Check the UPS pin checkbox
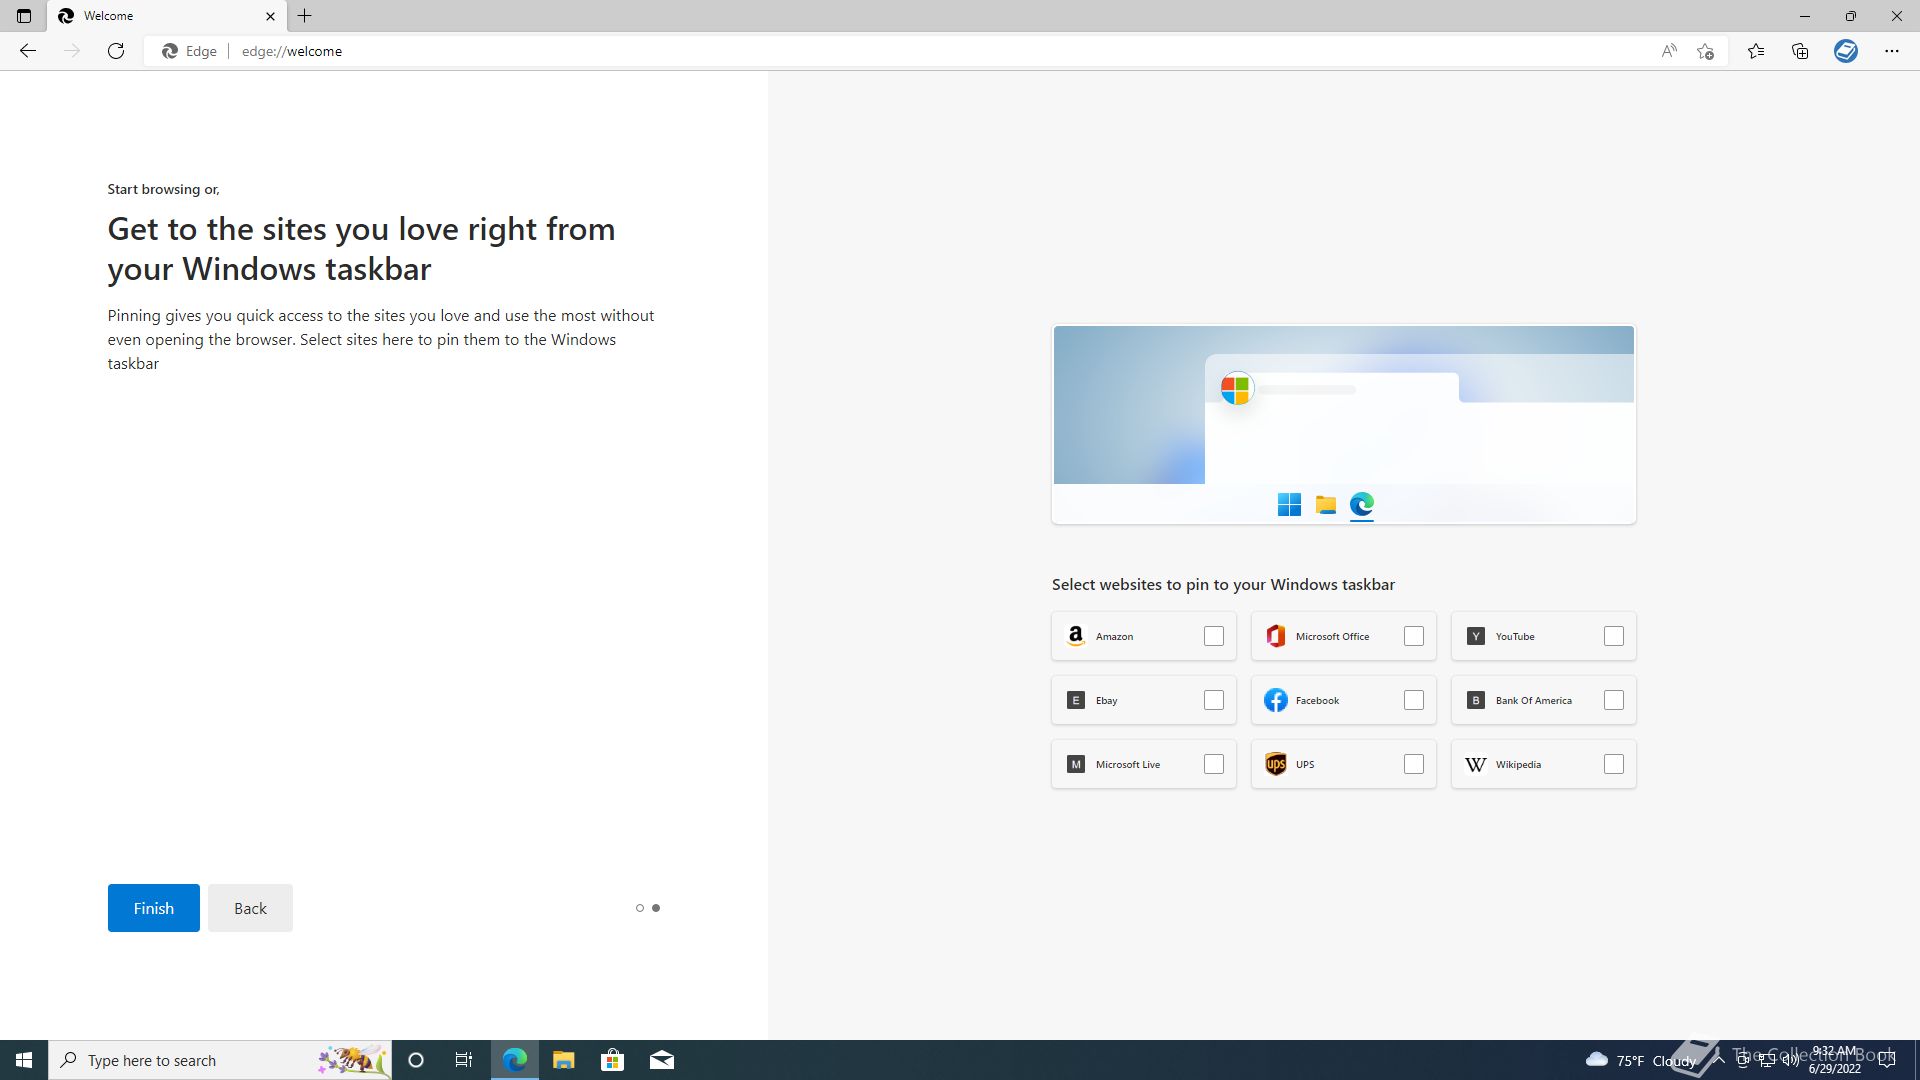 click(x=1414, y=764)
